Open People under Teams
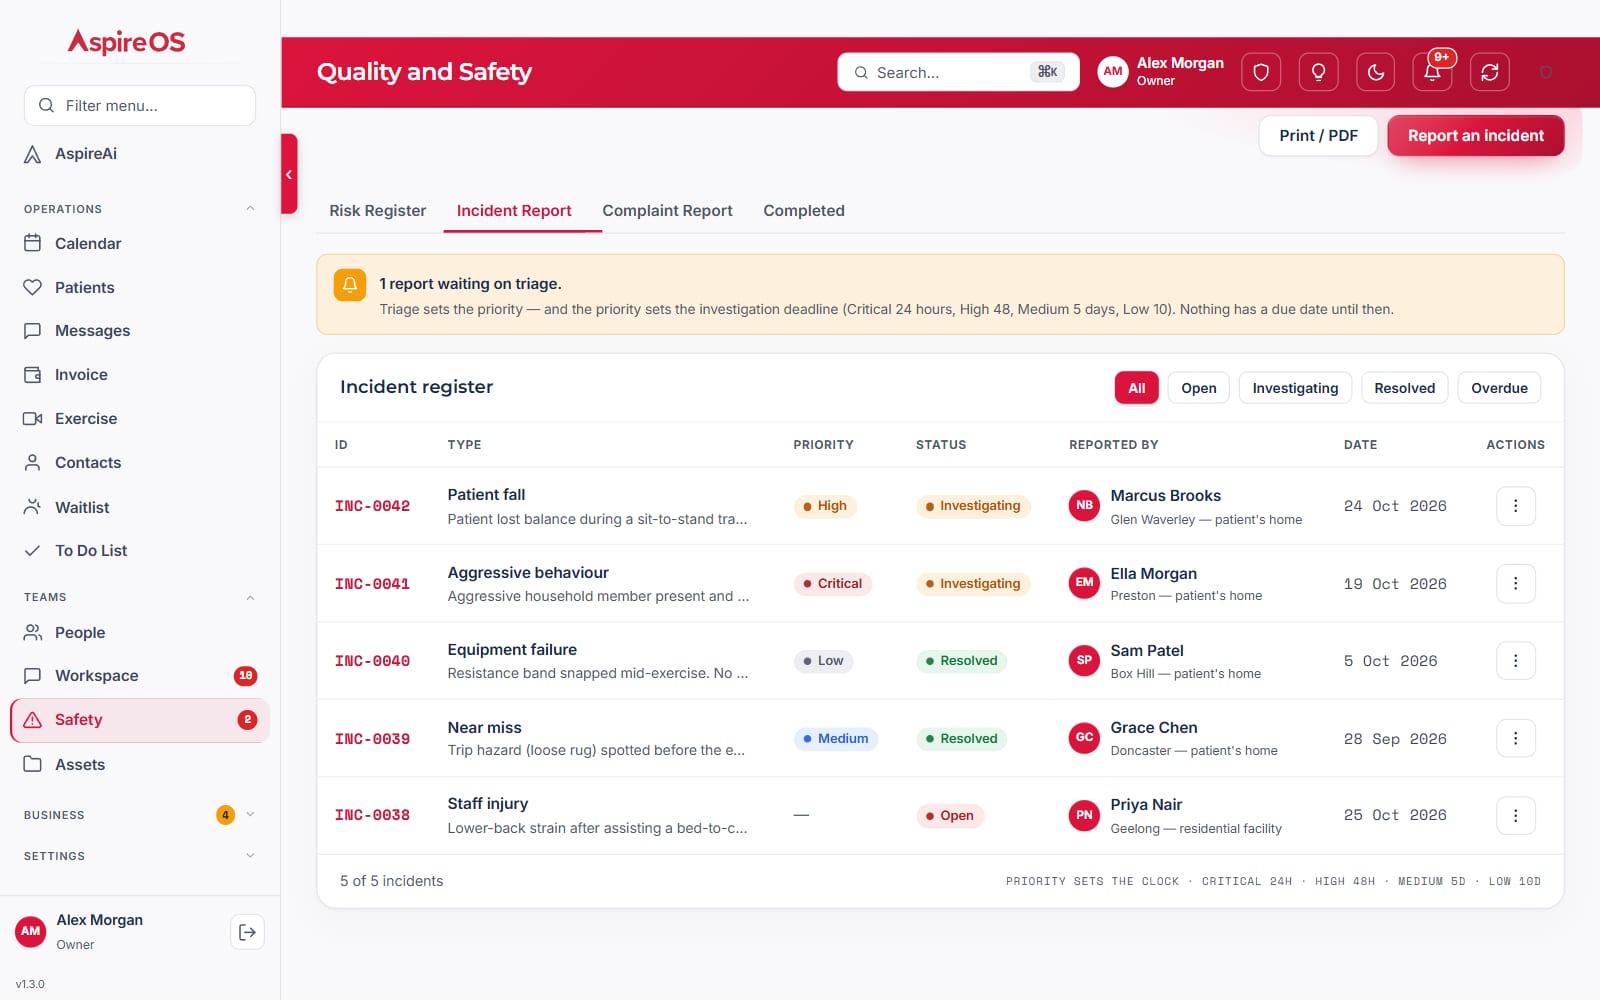The image size is (1600, 1000). [140, 633]
